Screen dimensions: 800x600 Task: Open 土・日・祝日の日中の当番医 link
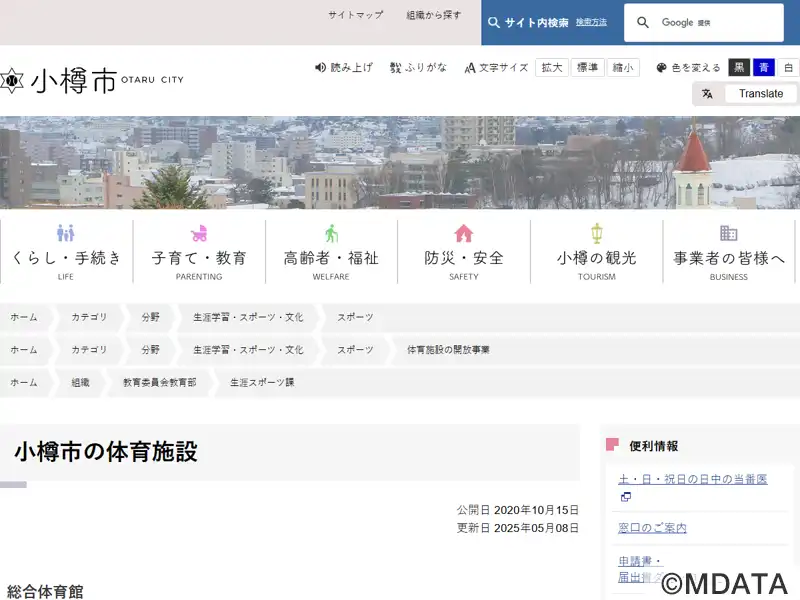(692, 479)
